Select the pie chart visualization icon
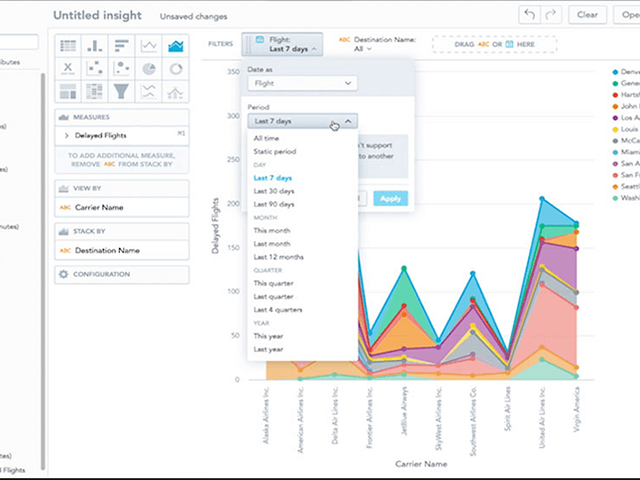 pos(149,69)
